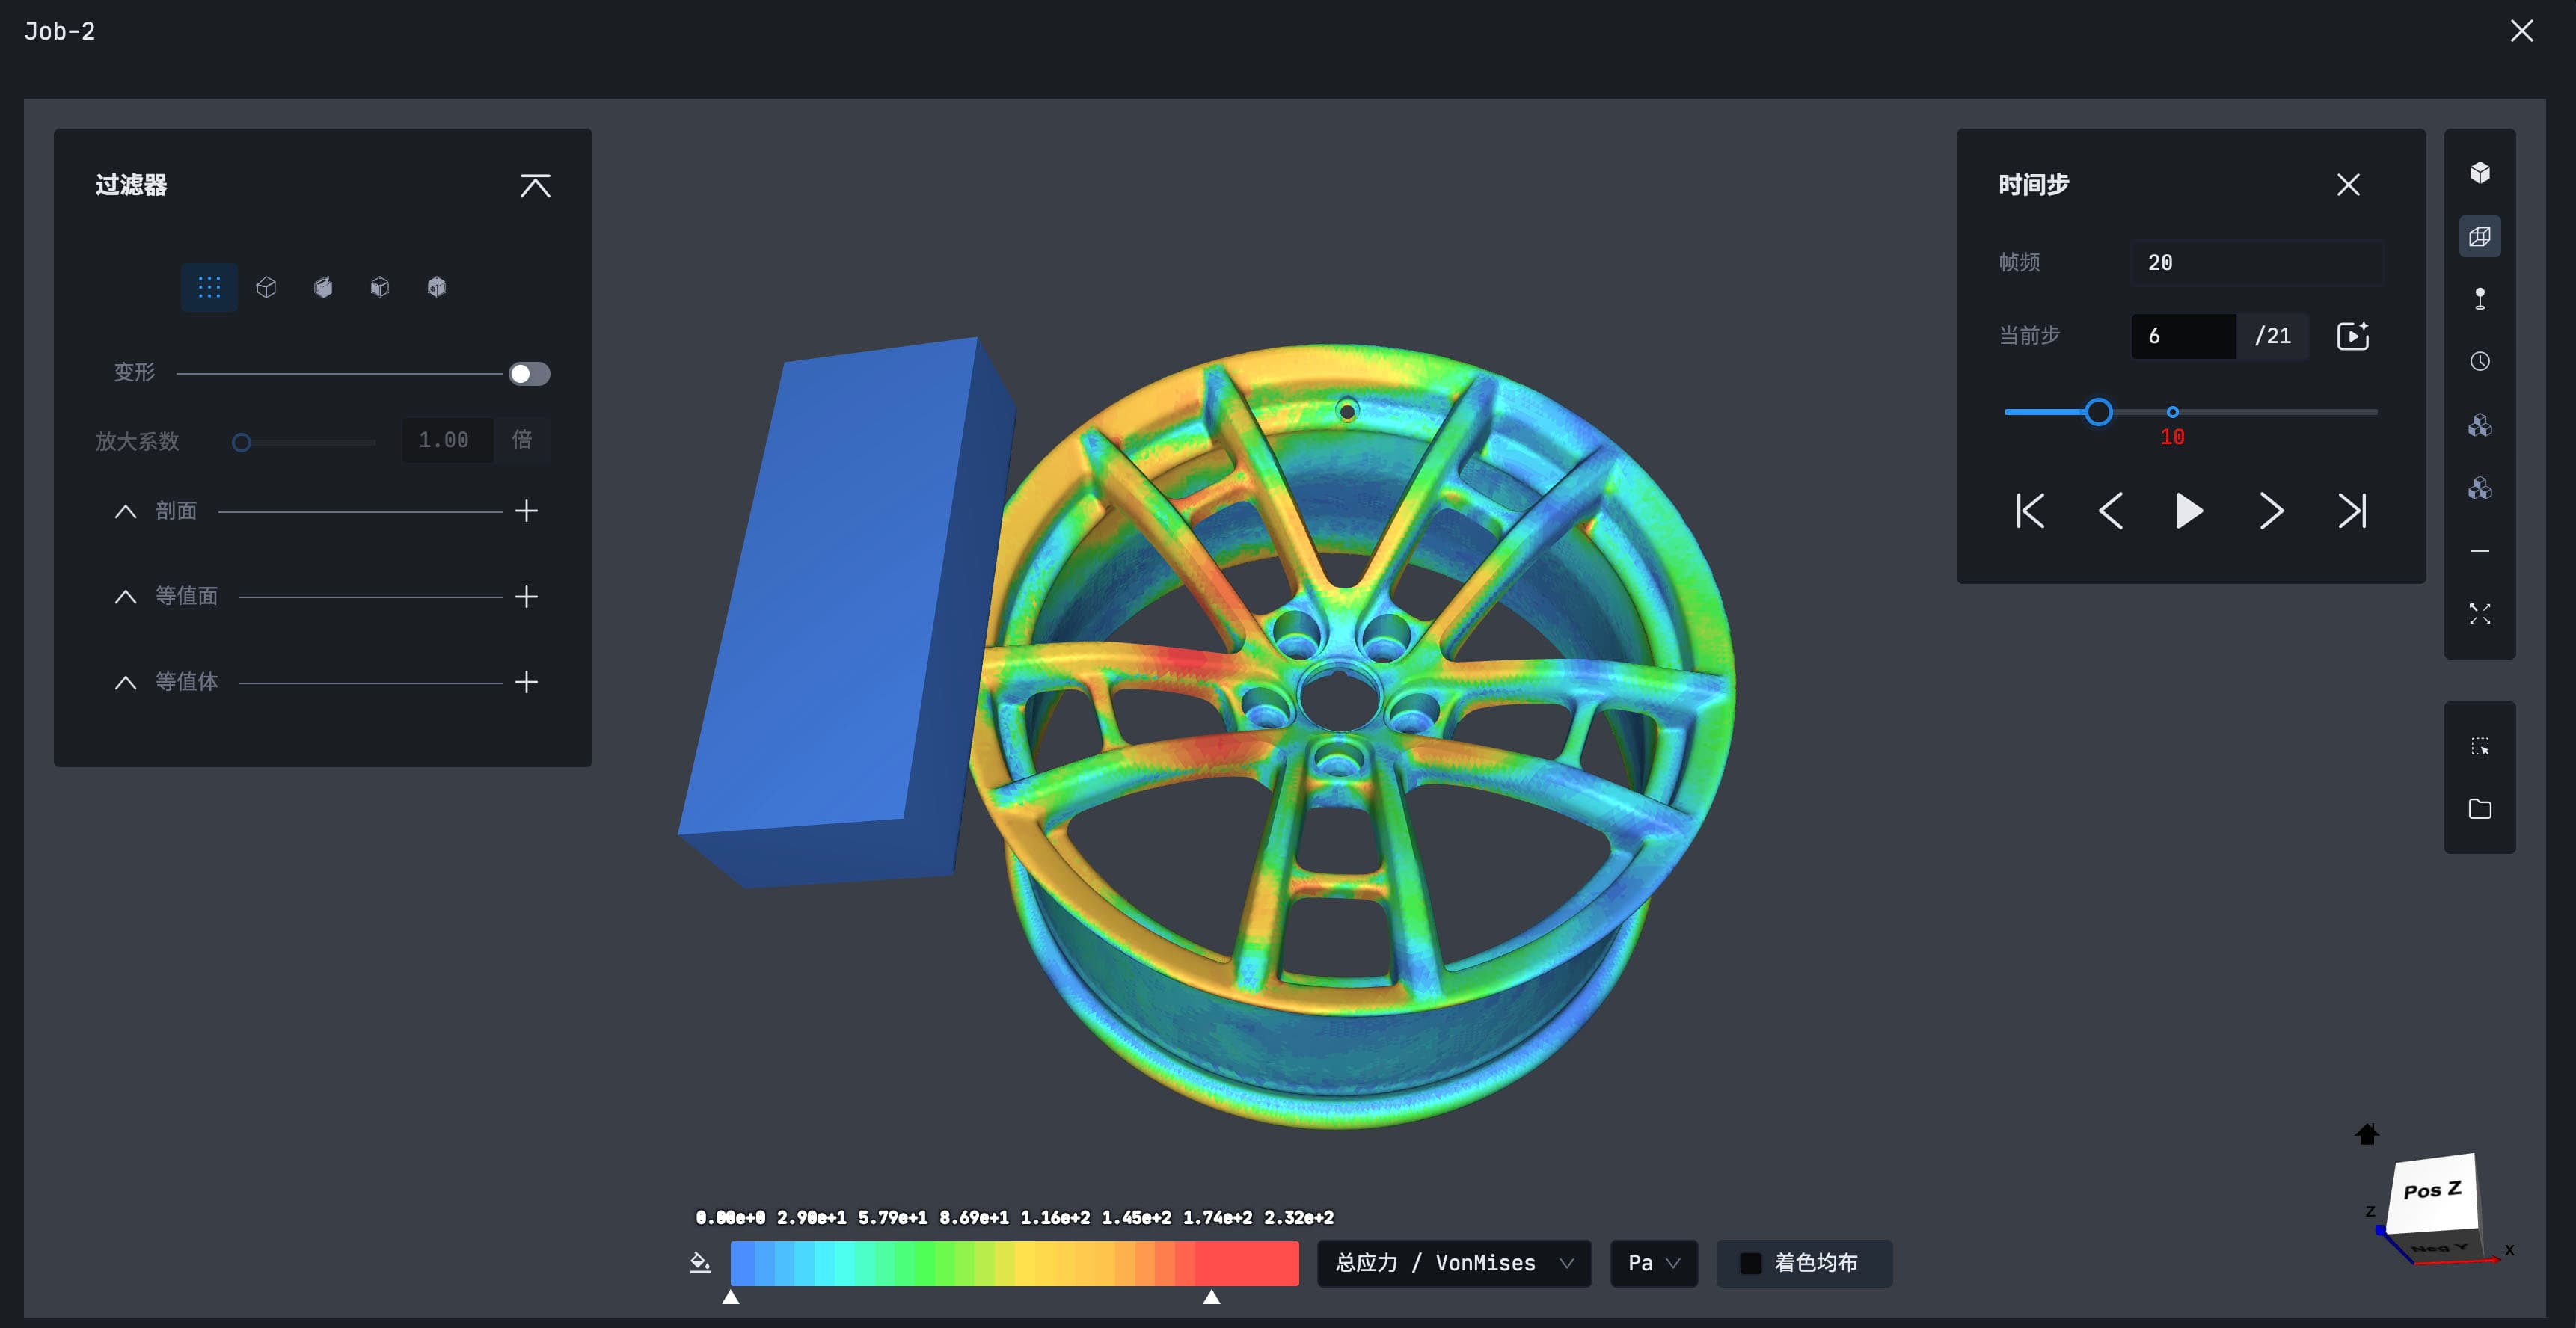Add a new 等值面 with plus button
Screen dimensions: 2576x1328
point(526,597)
